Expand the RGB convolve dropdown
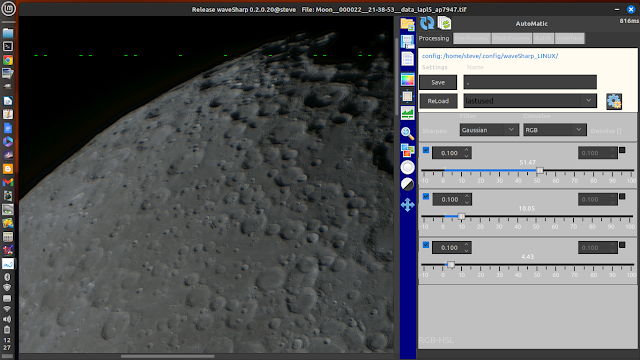 pyautogui.click(x=555, y=130)
